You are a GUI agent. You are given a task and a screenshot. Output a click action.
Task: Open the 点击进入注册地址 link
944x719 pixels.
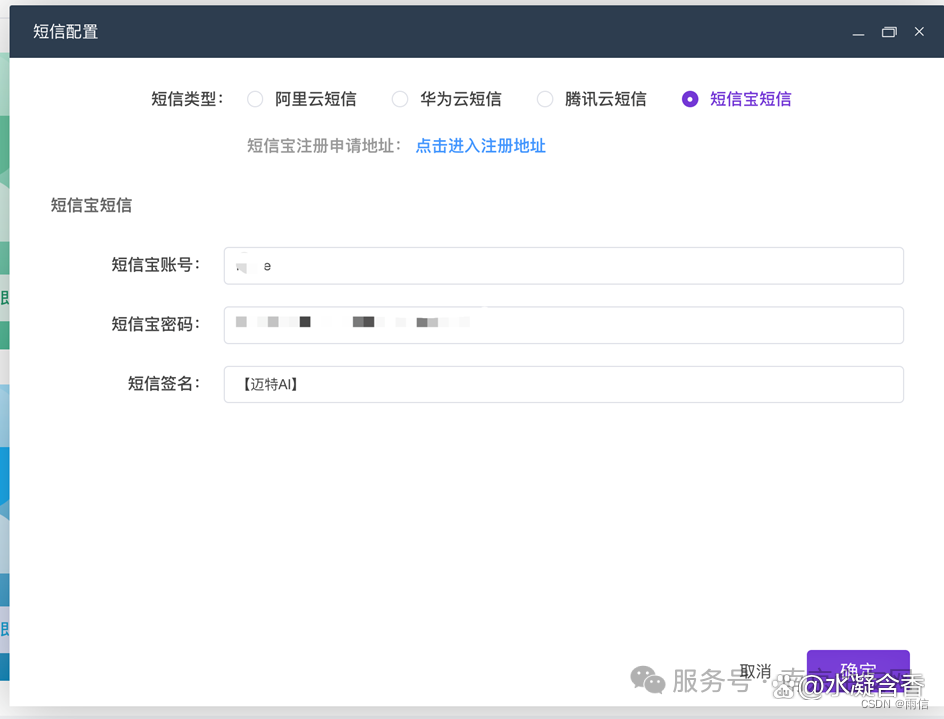click(x=480, y=146)
